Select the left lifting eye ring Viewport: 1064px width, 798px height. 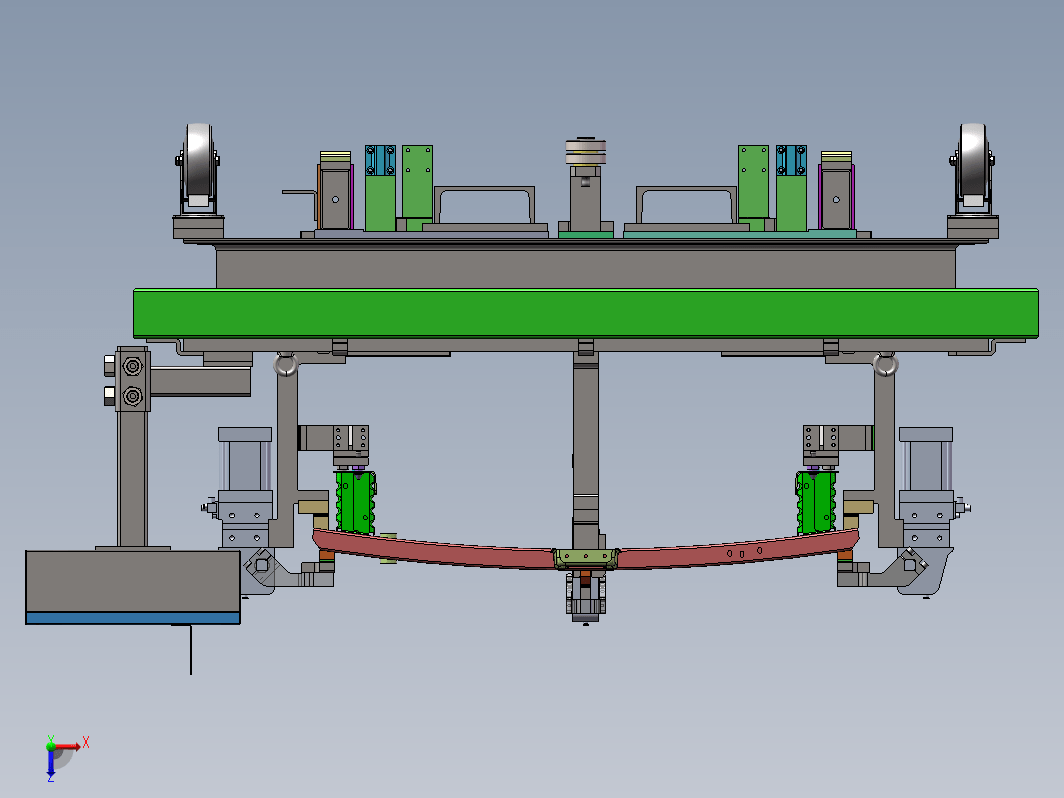click(286, 364)
